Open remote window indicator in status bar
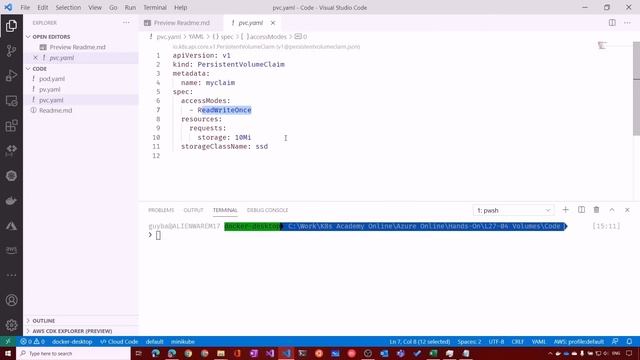This screenshot has width=640, height=360. coord(8,342)
